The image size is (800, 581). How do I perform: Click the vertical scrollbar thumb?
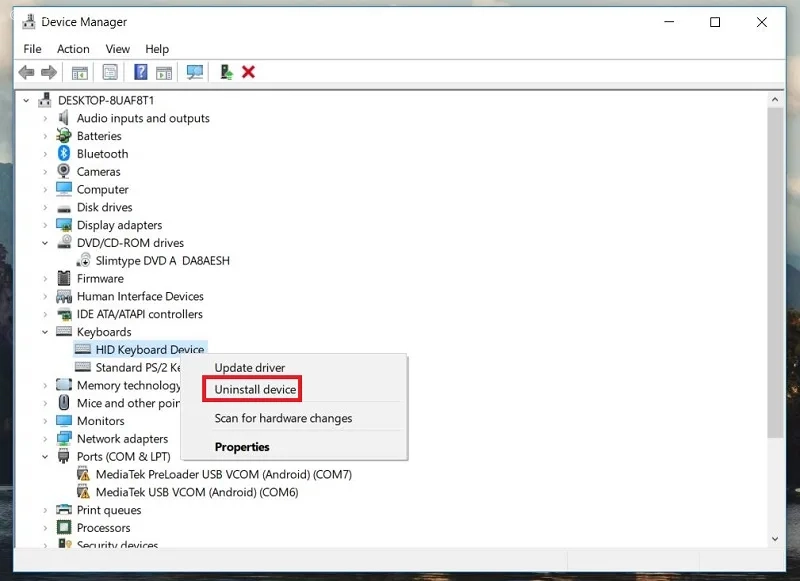[x=775, y=272]
